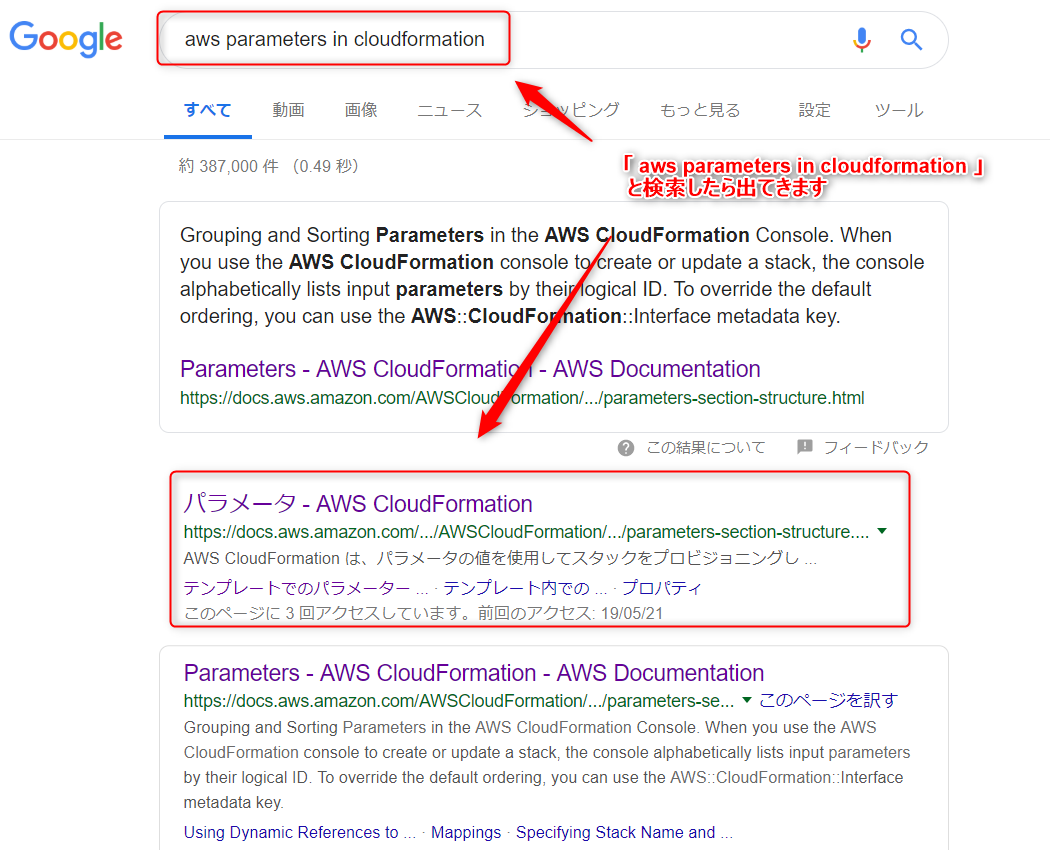1050x850 pixels.
Task: Open パラメータ - AWS CloudFormation result
Action: 358,504
